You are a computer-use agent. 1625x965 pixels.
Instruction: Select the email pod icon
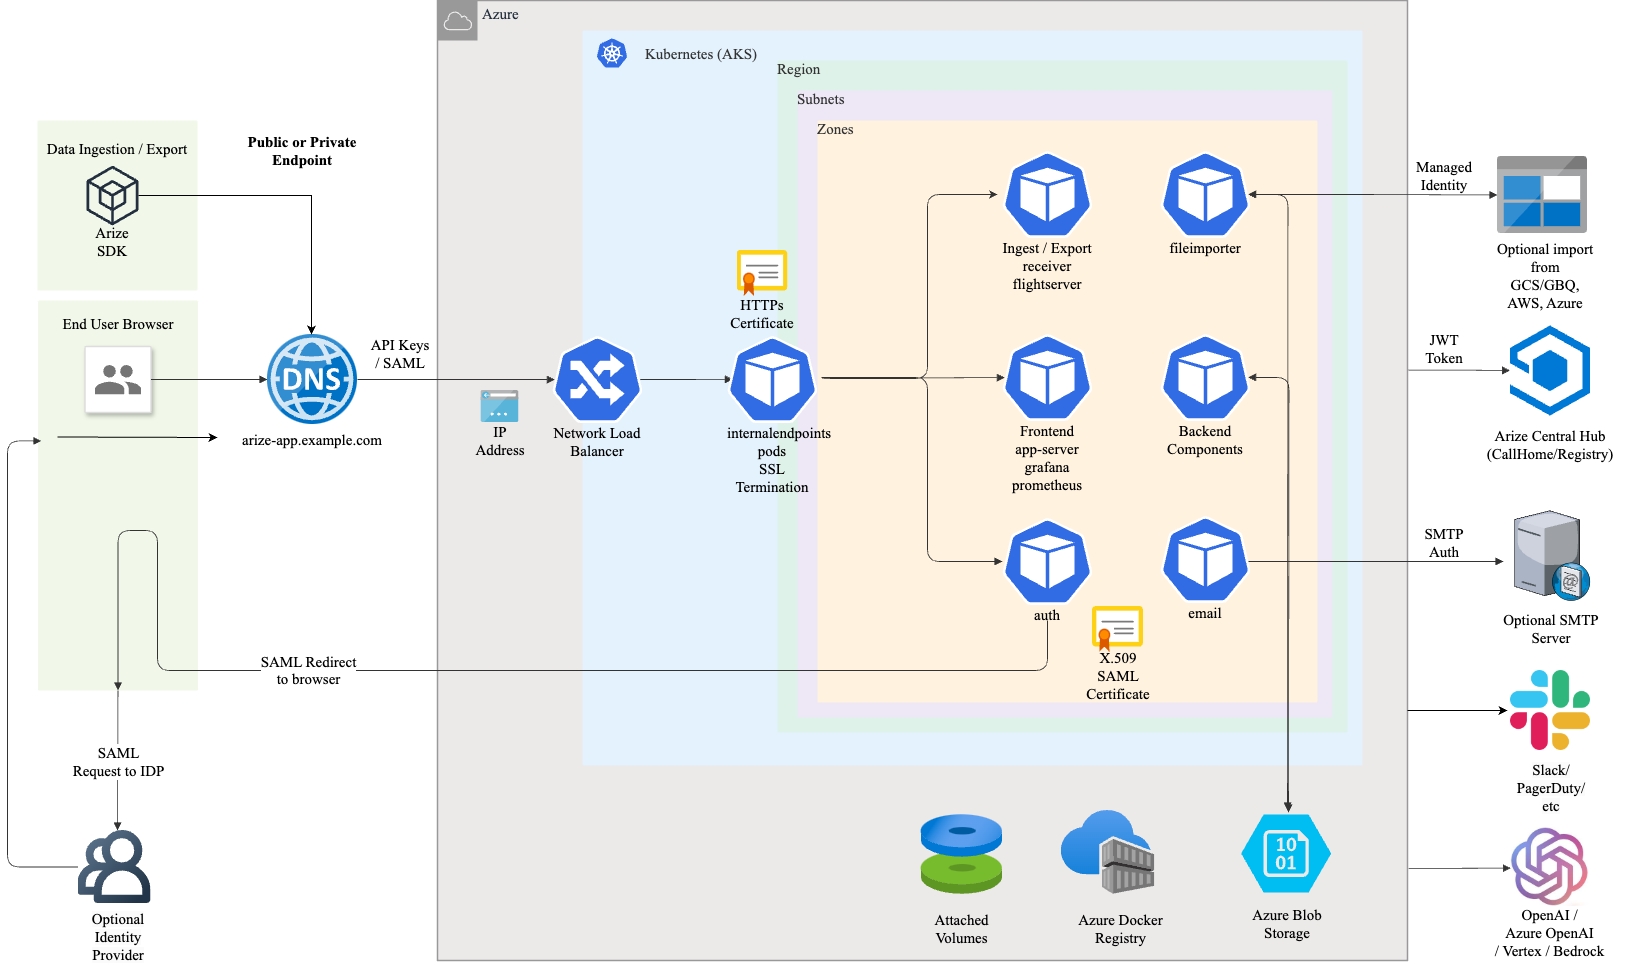pyautogui.click(x=1205, y=561)
